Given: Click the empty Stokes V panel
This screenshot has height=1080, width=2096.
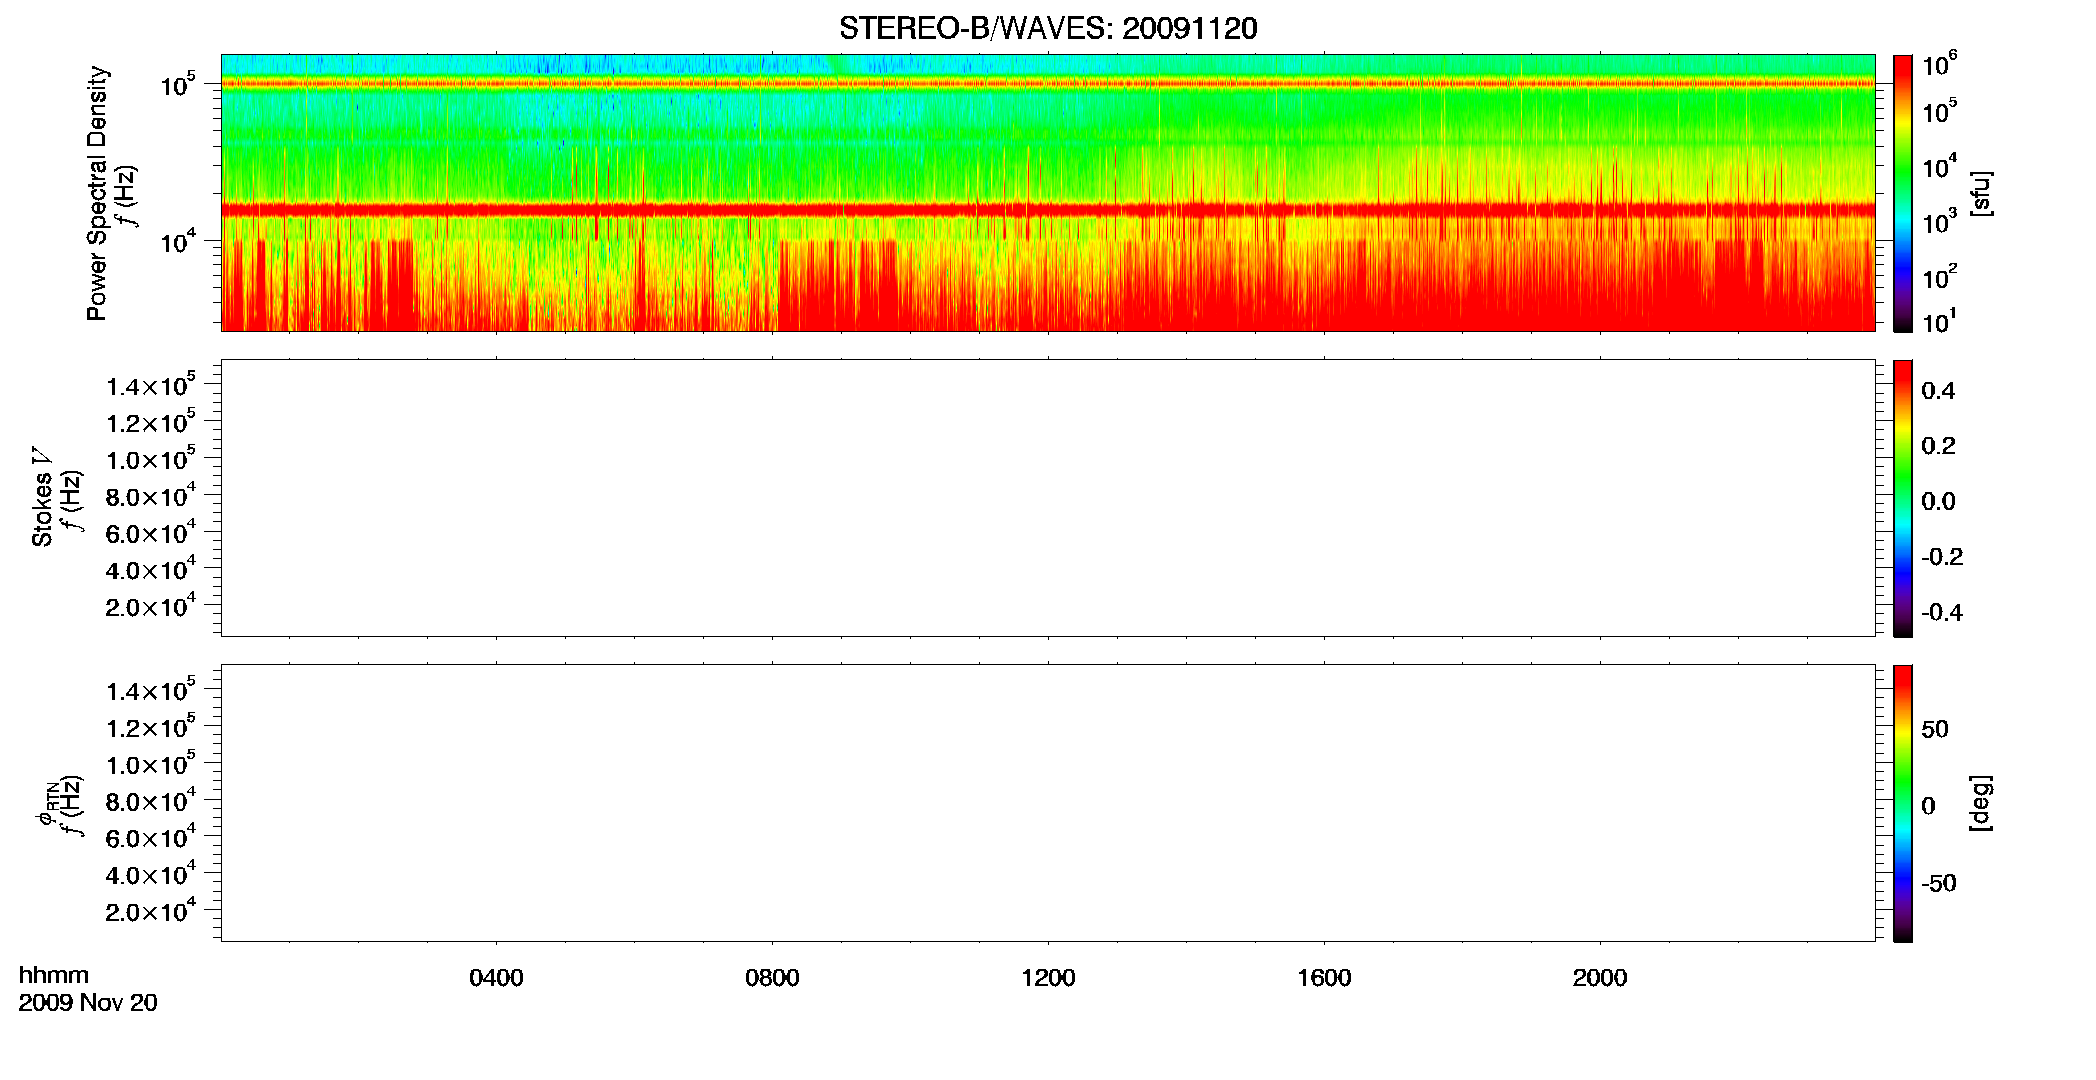Looking at the screenshot, I should point(1048,498).
